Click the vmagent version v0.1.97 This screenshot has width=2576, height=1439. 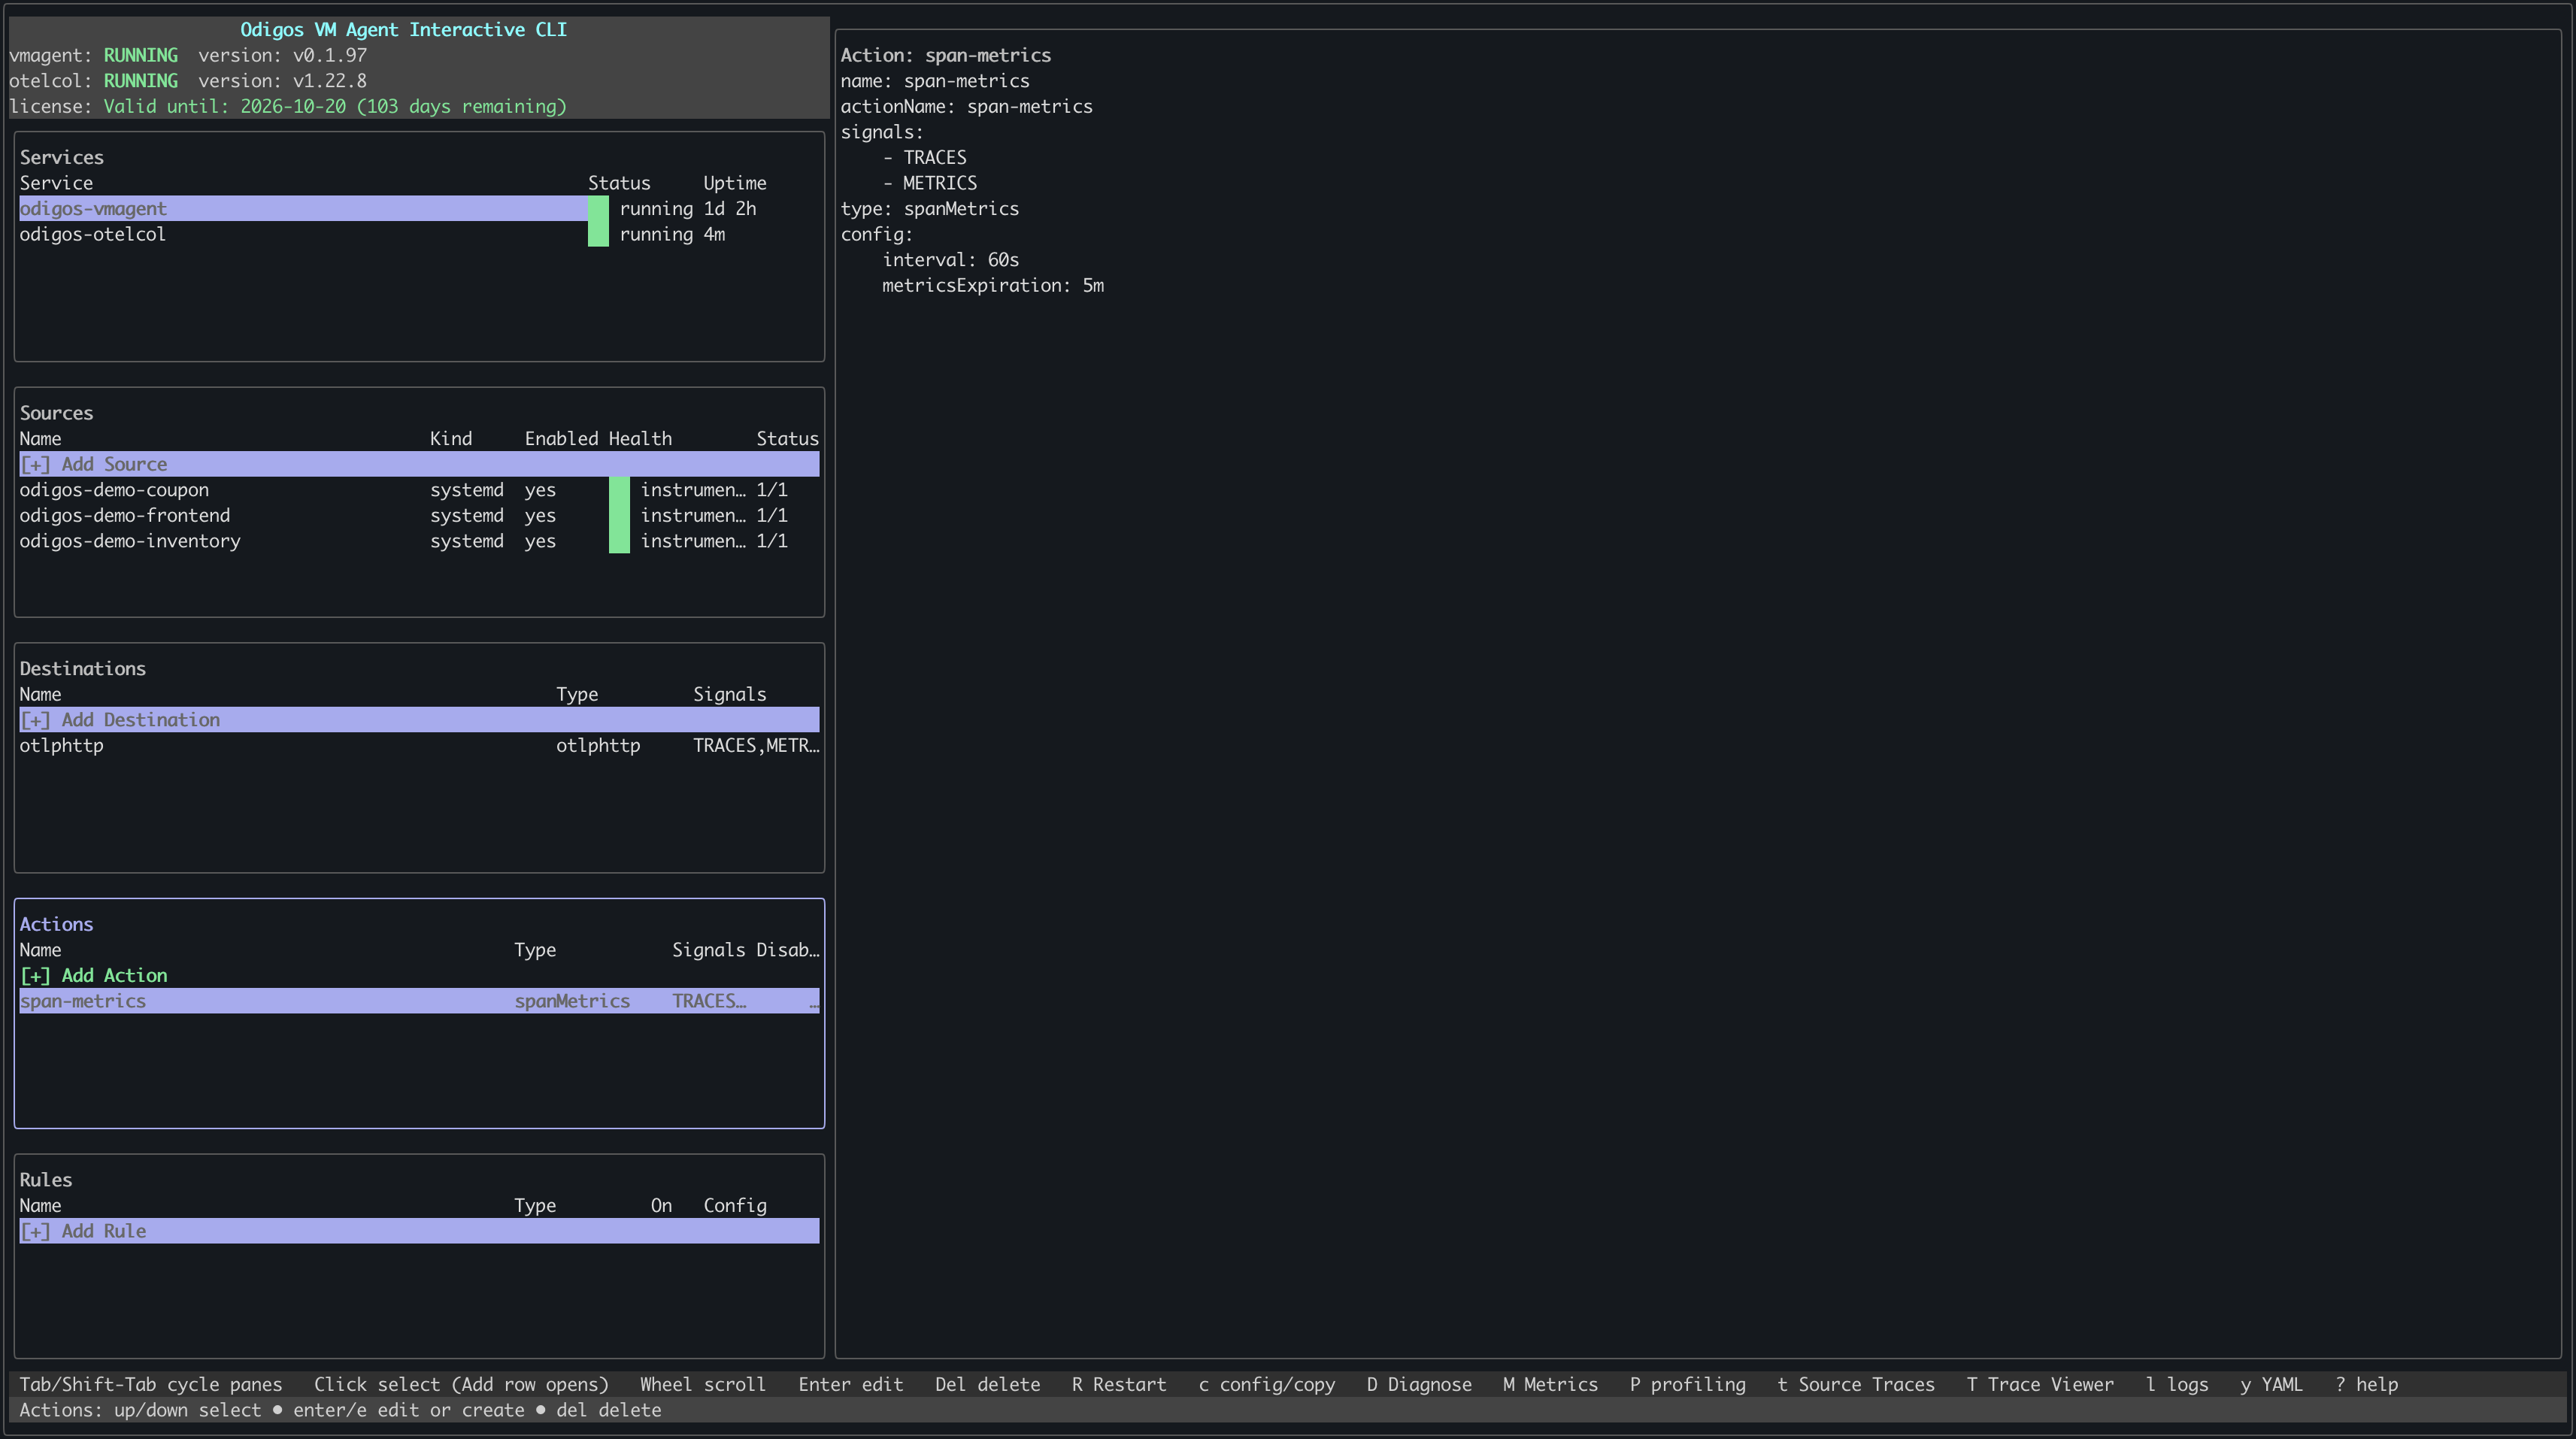pos(283,55)
